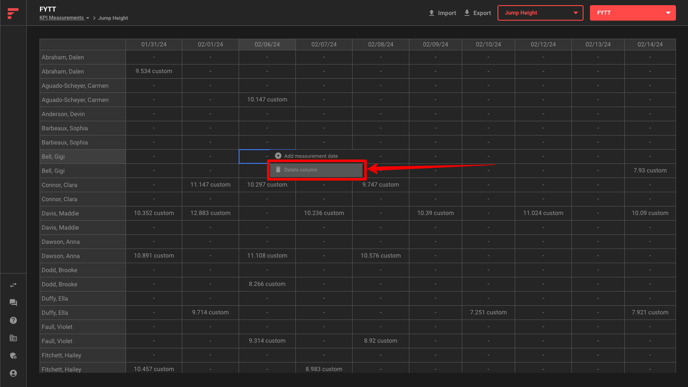Image resolution: width=688 pixels, height=387 pixels.
Task: Click the 10.576 custom cell
Action: [380, 255]
